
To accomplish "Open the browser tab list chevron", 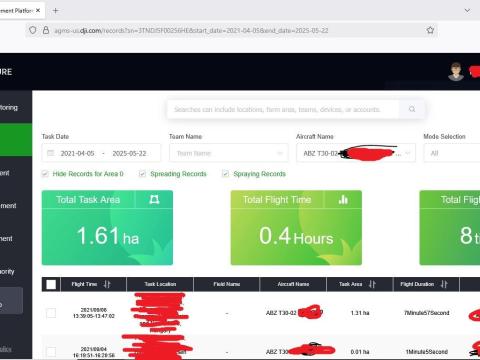I will click(x=467, y=10).
